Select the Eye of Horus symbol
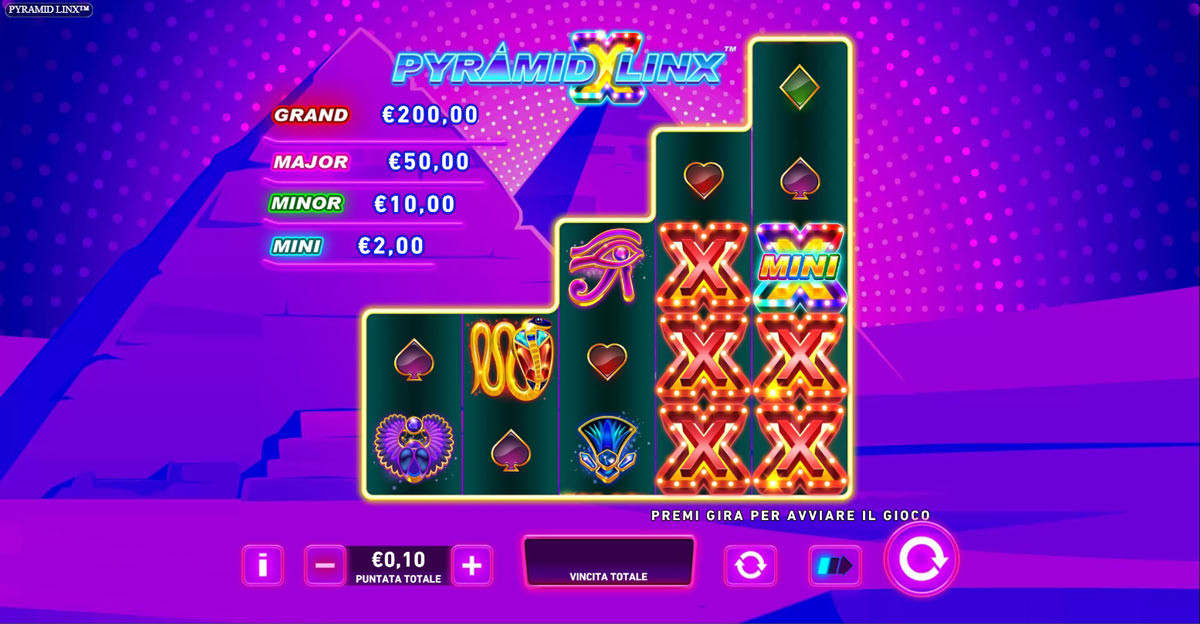 point(606,266)
